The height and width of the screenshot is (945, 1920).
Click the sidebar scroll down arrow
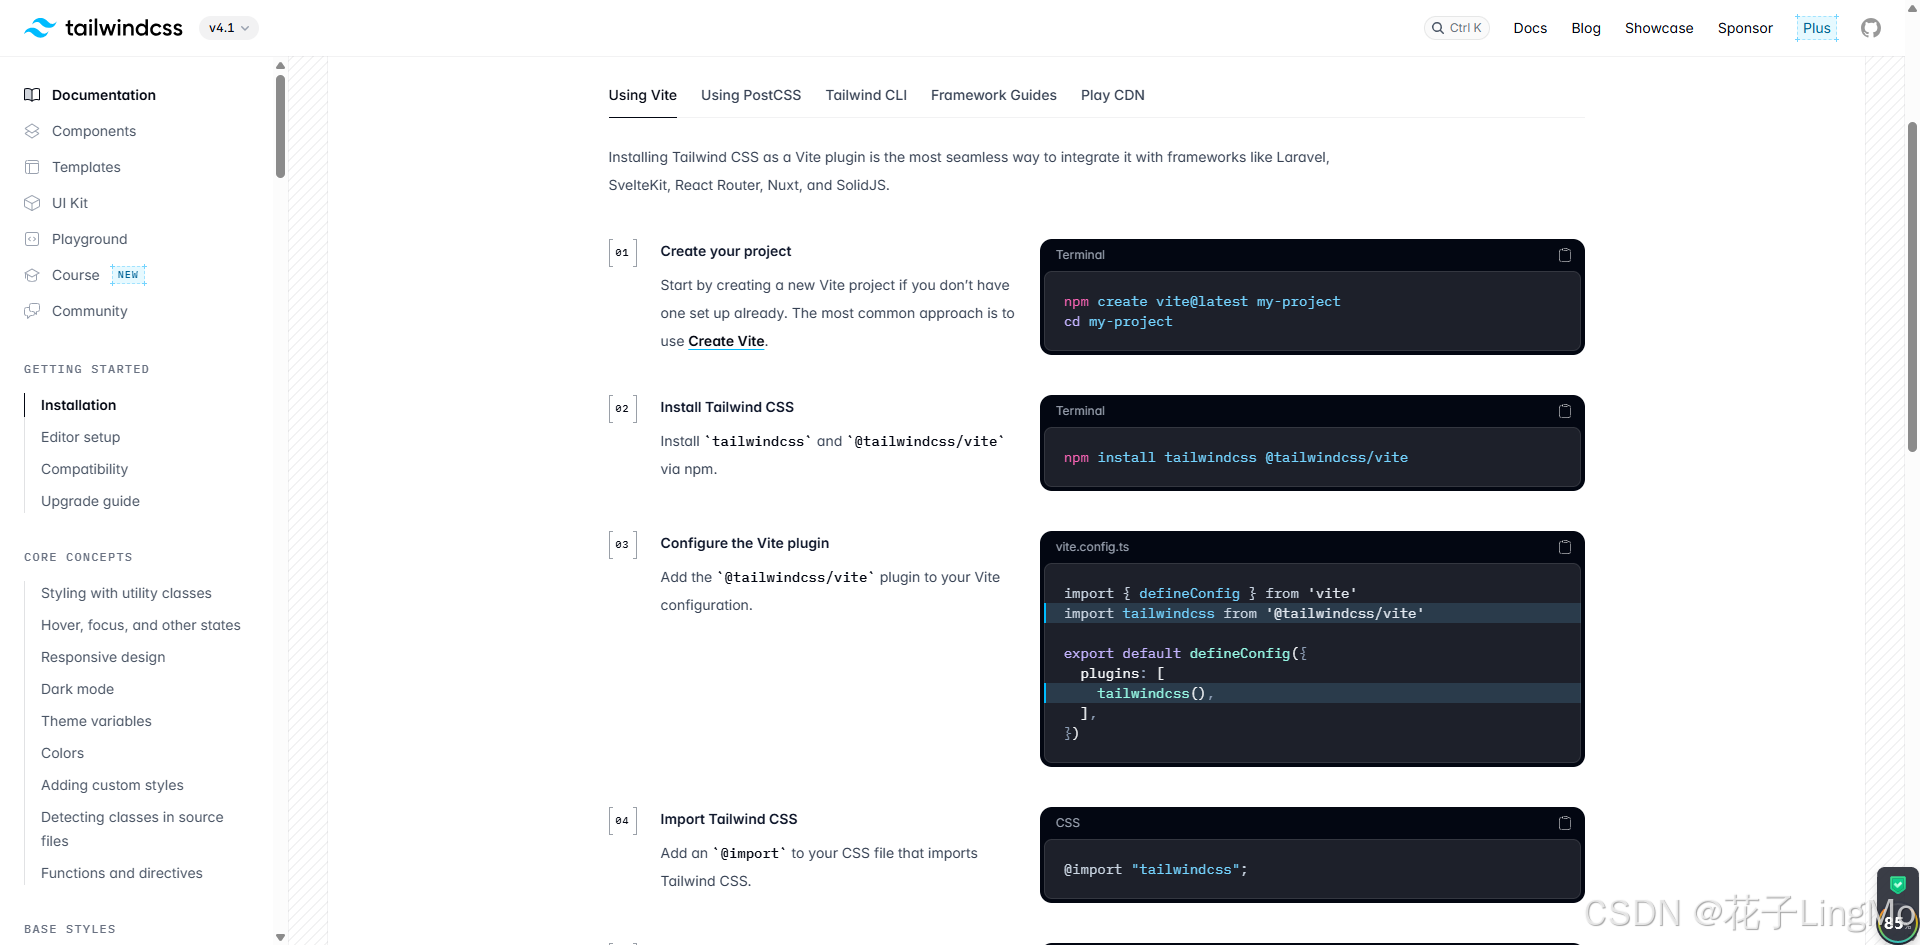[x=280, y=937]
